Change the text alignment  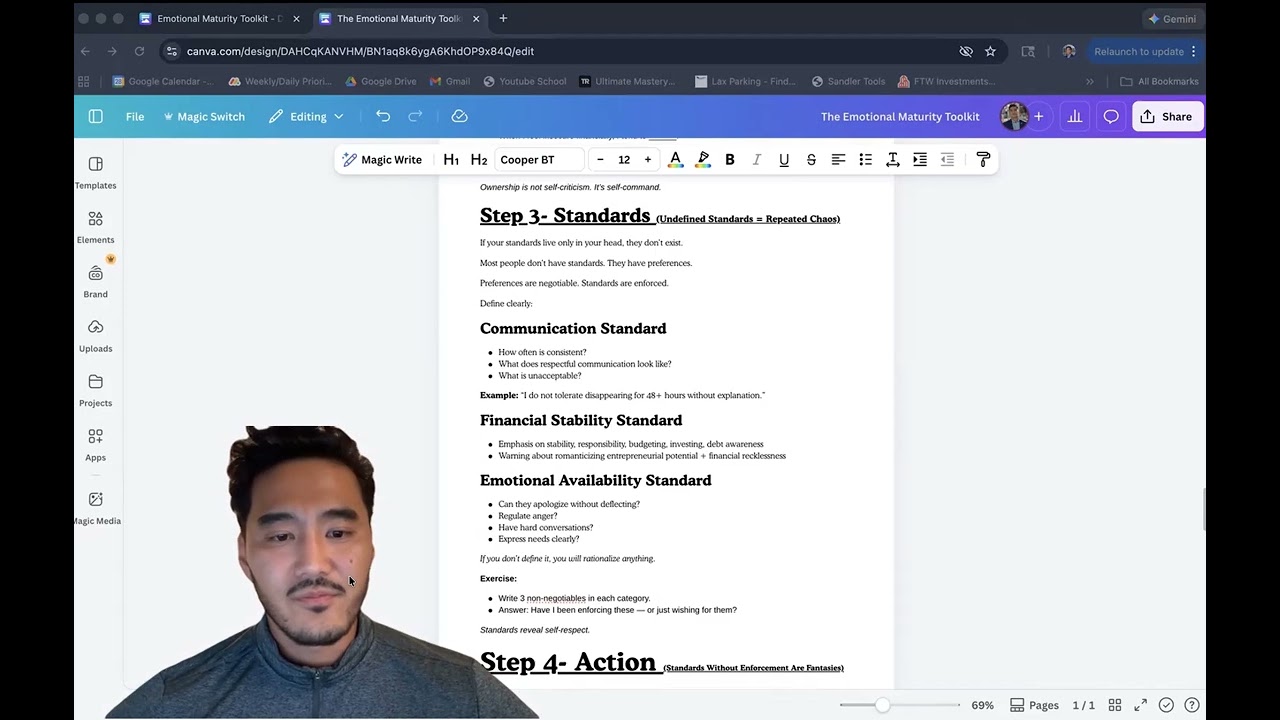[x=838, y=160]
